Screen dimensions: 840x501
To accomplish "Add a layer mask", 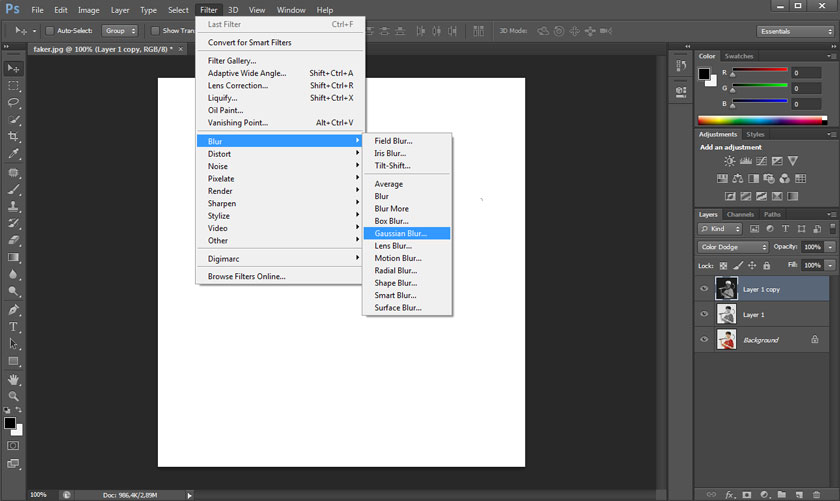I will pyautogui.click(x=747, y=495).
